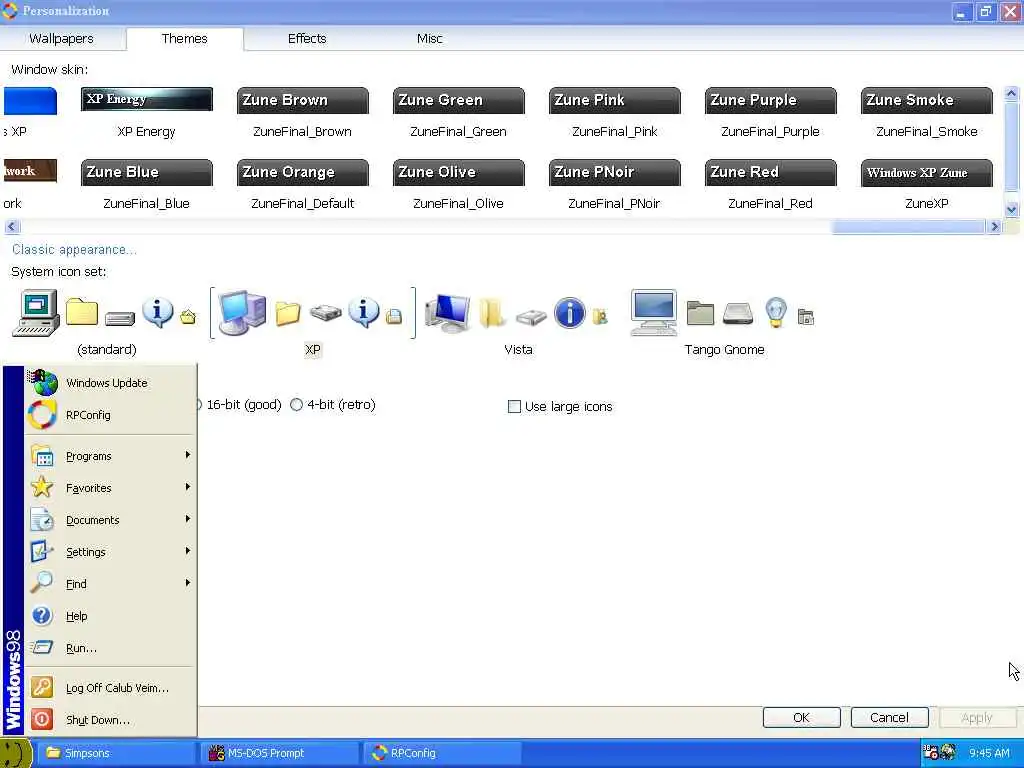This screenshot has width=1024, height=768.
Task: Click the standard set info bubble icon
Action: (157, 312)
